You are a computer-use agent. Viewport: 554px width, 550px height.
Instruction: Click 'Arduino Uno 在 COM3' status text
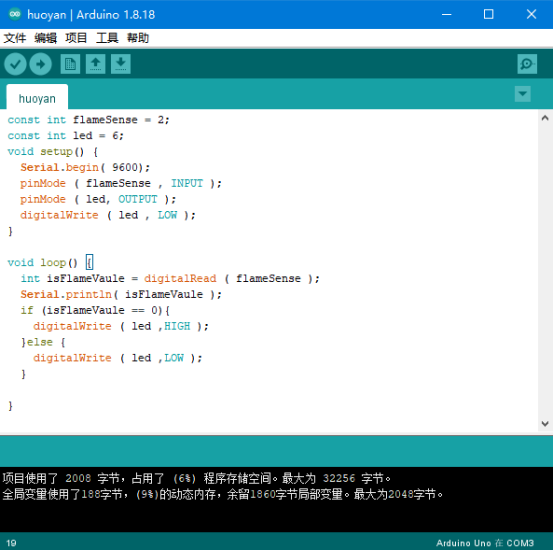click(x=485, y=543)
